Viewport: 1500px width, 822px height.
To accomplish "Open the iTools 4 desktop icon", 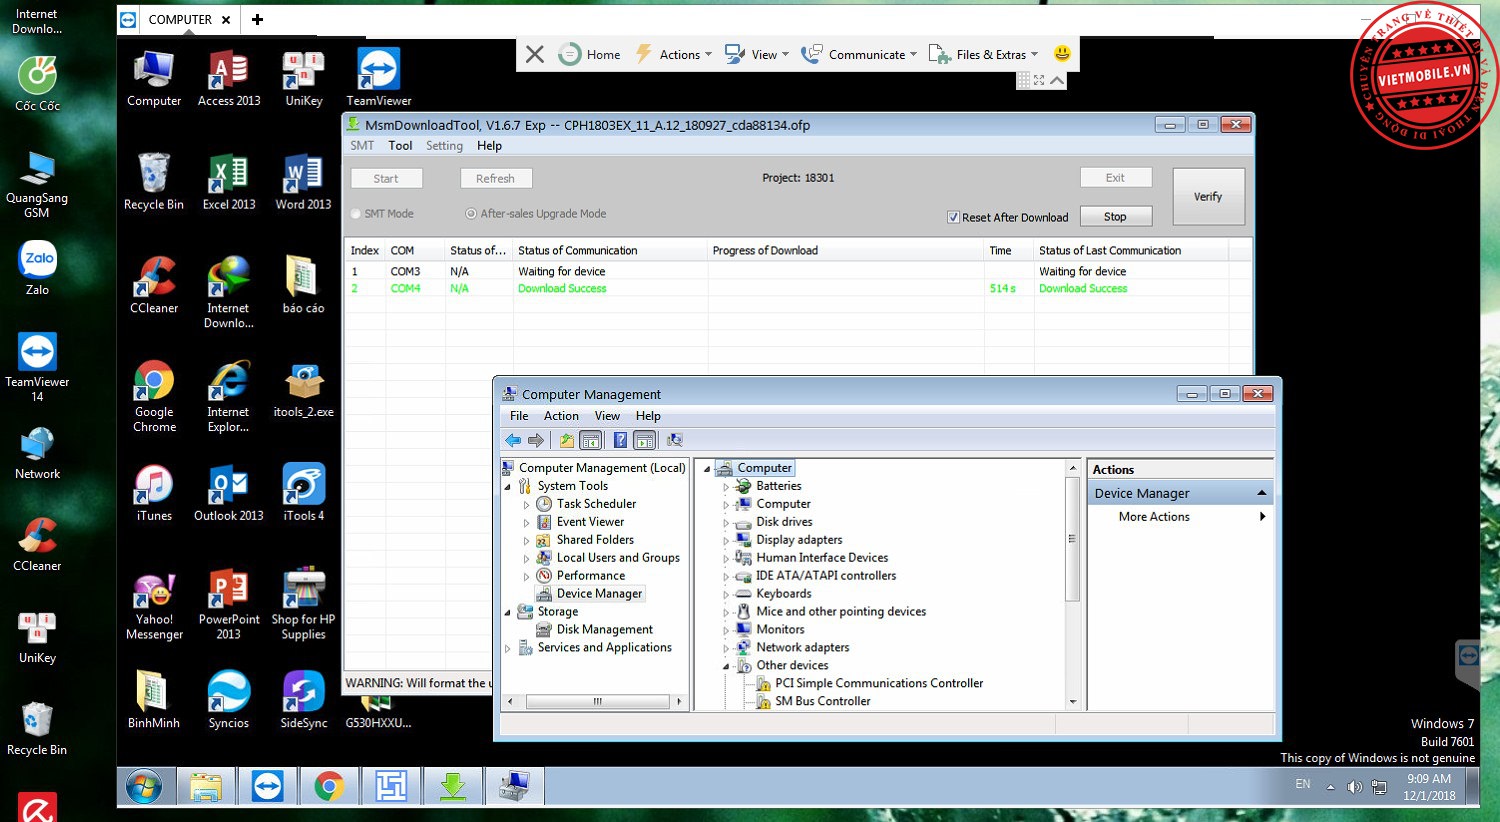I will pos(303,493).
